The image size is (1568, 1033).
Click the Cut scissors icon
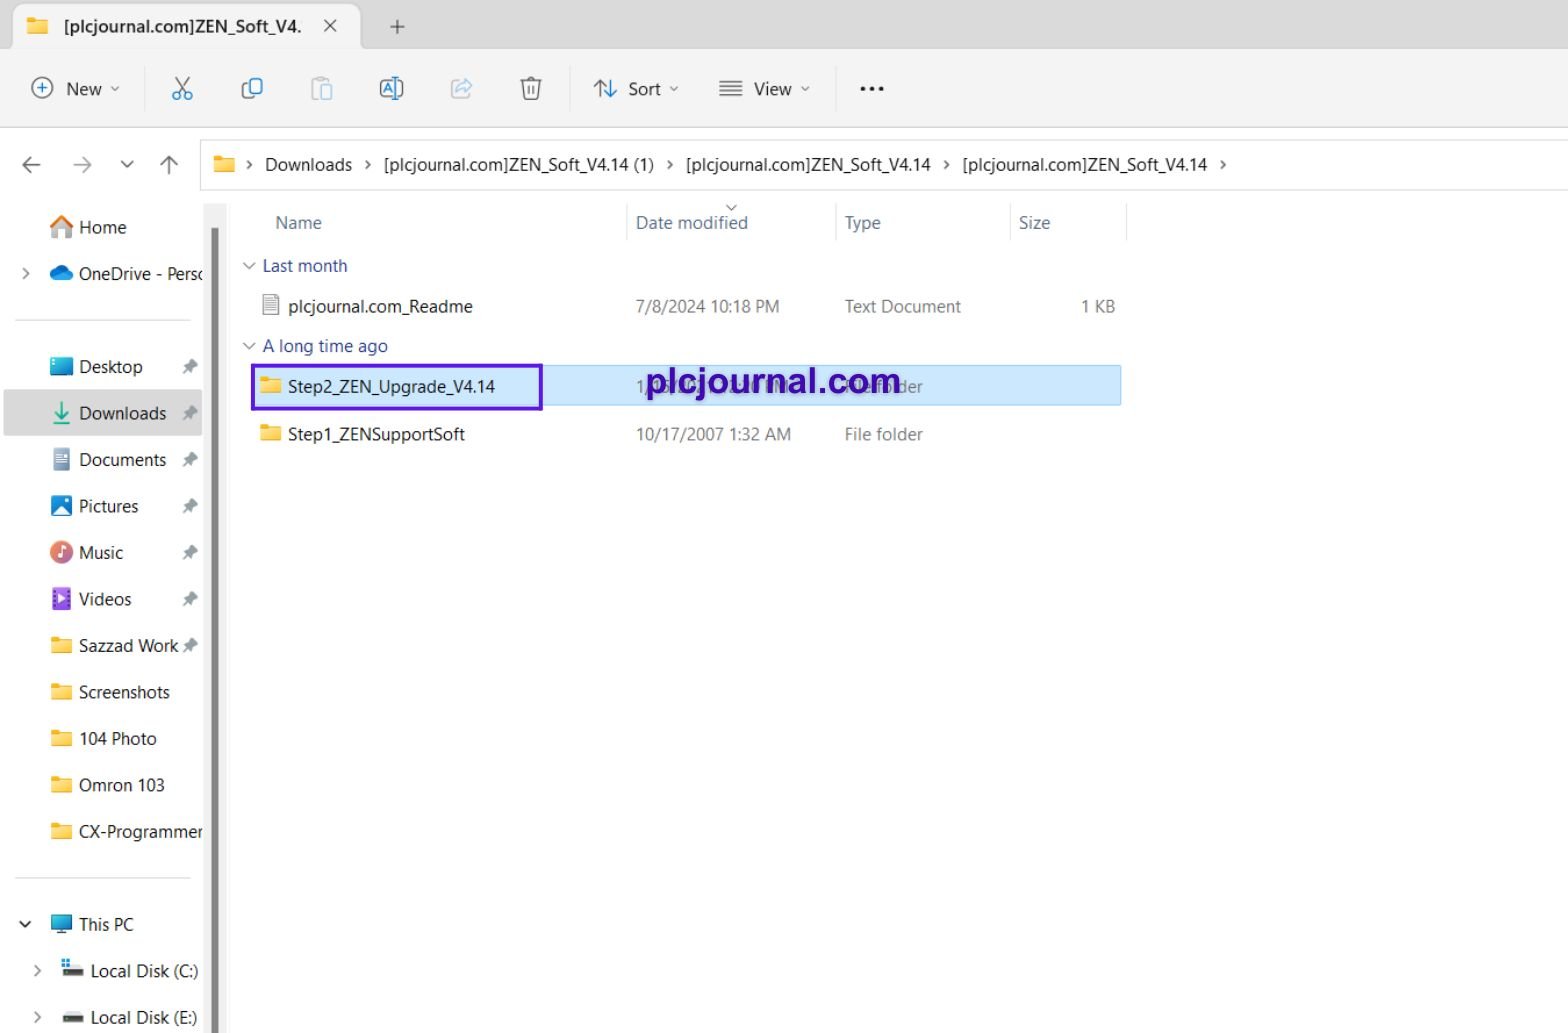tap(182, 89)
